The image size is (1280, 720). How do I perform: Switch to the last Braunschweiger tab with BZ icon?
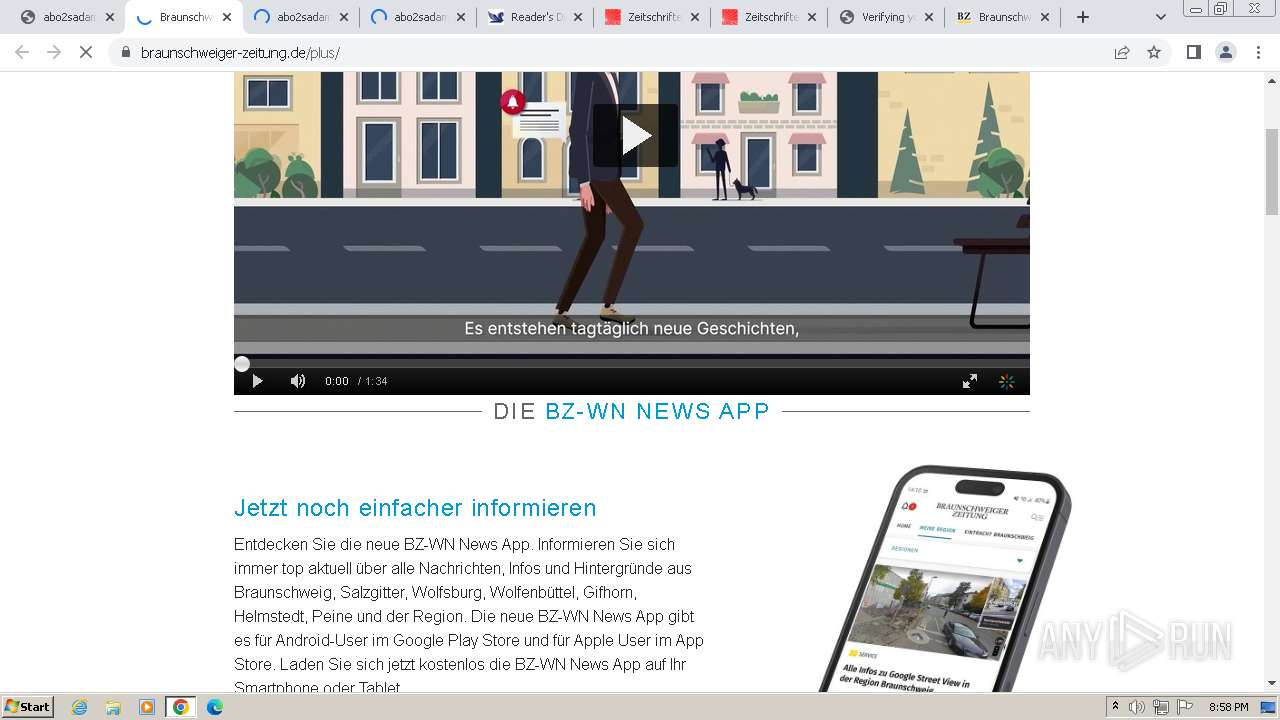[1003, 17]
